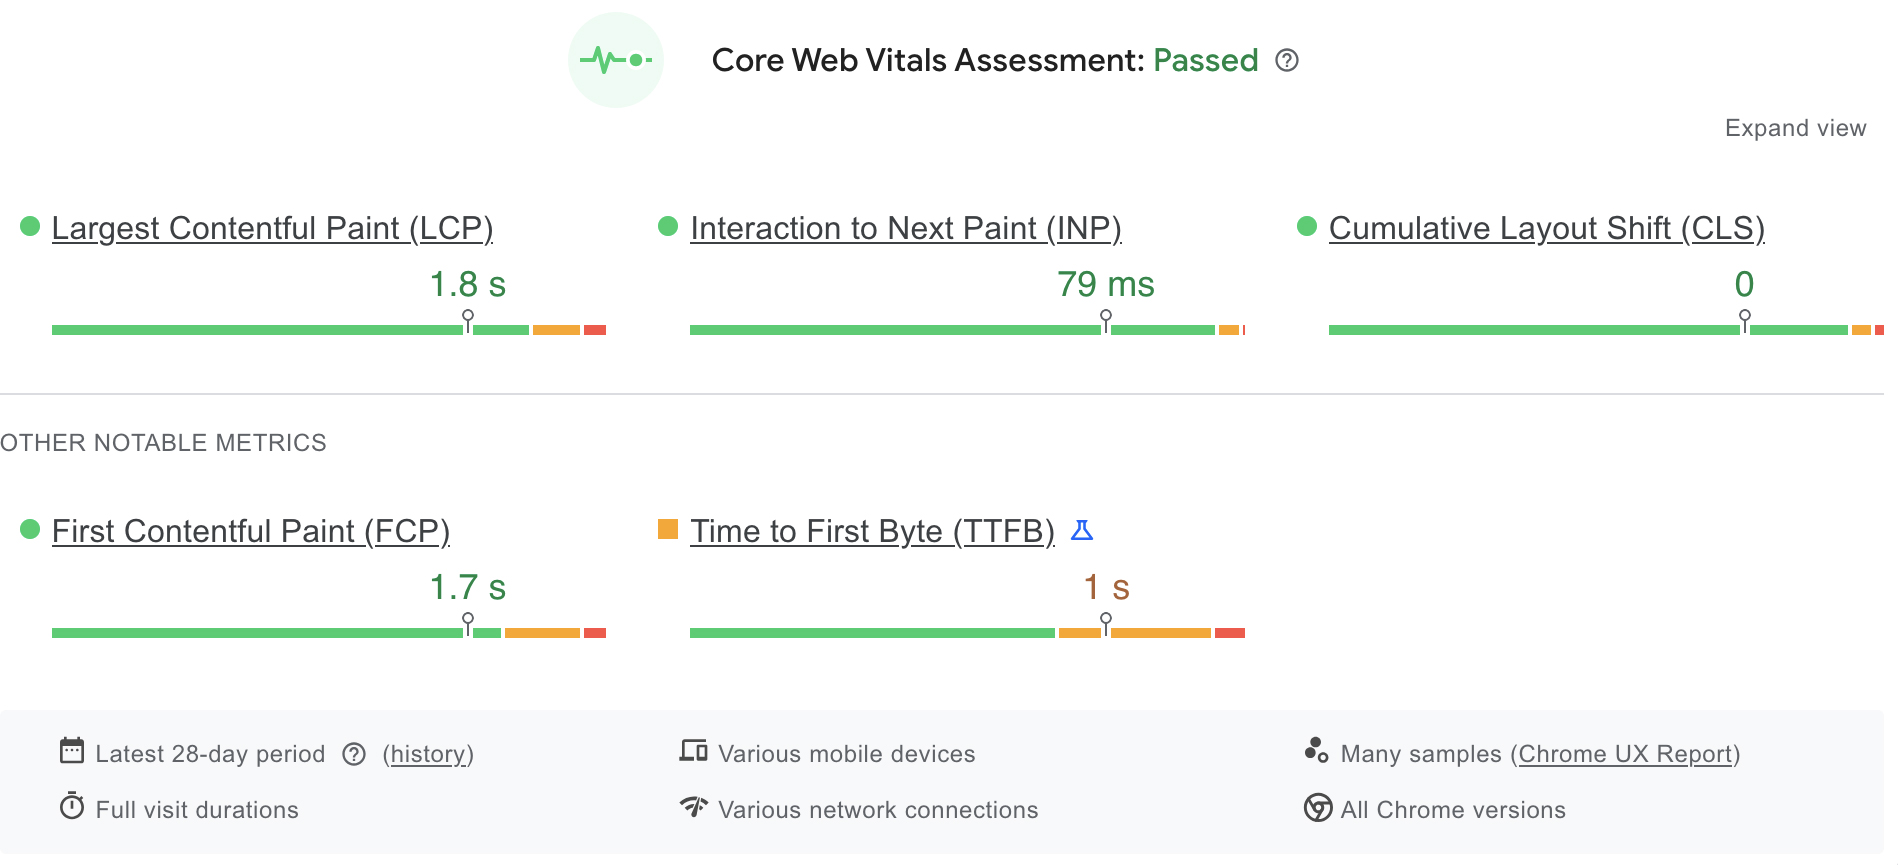Click the Chrome versions logo icon
This screenshot has width=1898, height=865.
(1318, 807)
